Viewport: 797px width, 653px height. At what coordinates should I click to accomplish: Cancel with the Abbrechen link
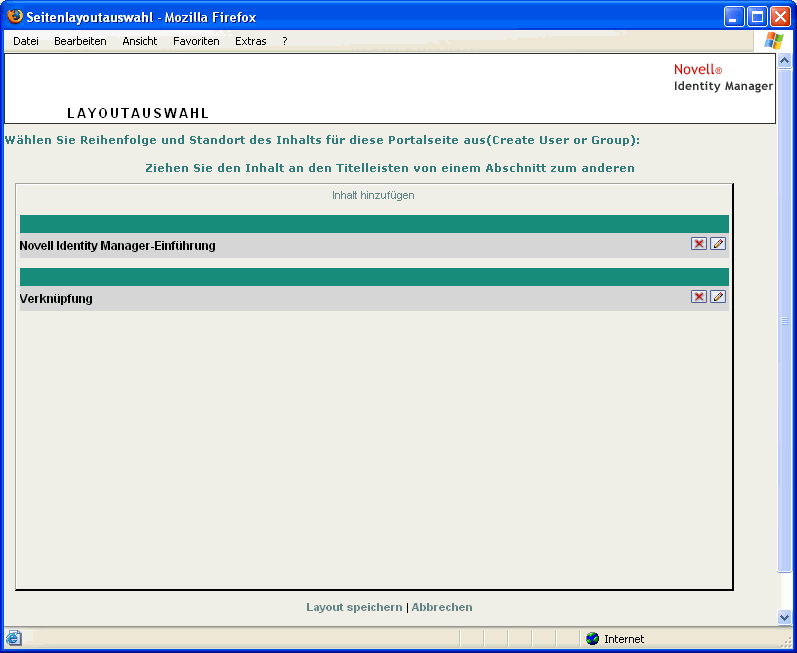(442, 607)
